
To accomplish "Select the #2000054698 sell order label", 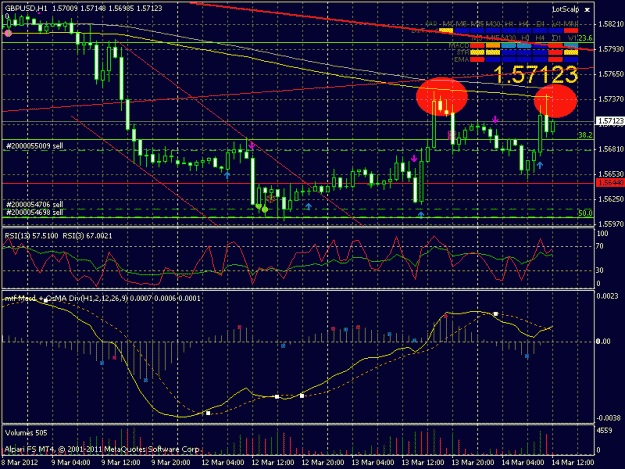I will click(35, 212).
